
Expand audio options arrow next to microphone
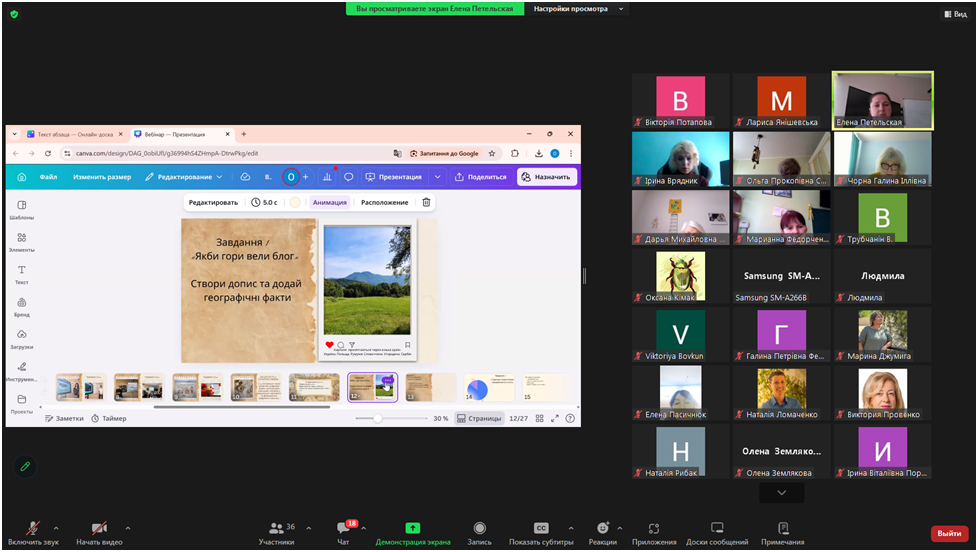[56, 528]
